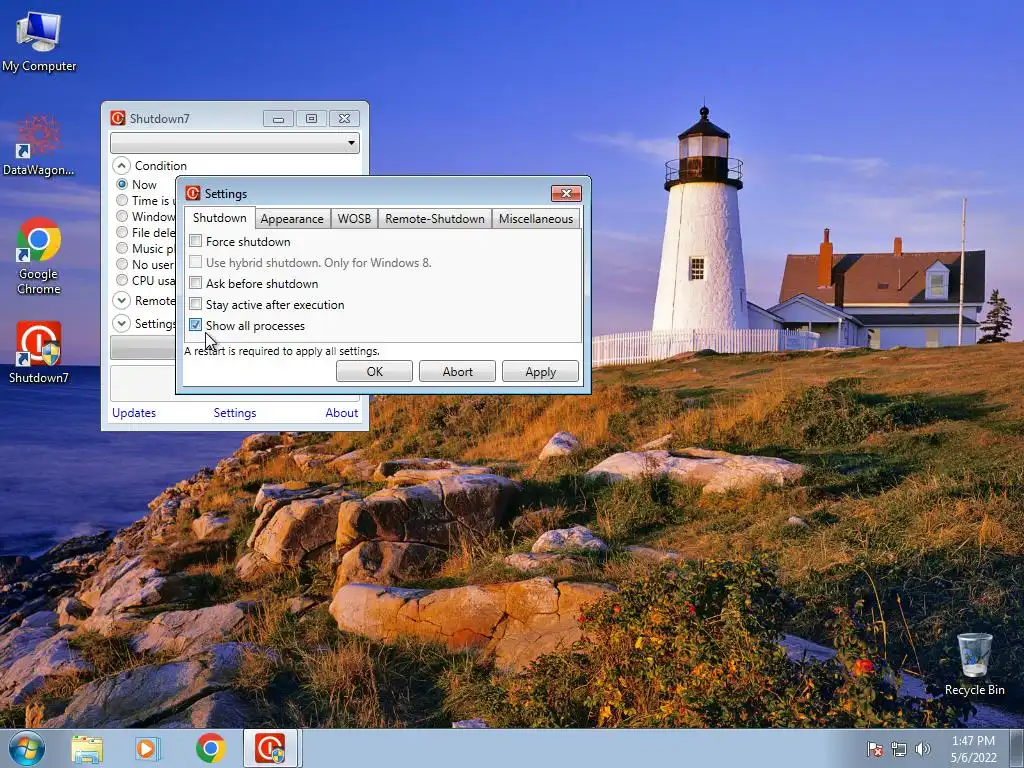Image resolution: width=1024 pixels, height=768 pixels.
Task: Expand the Remote section
Action: click(x=121, y=300)
